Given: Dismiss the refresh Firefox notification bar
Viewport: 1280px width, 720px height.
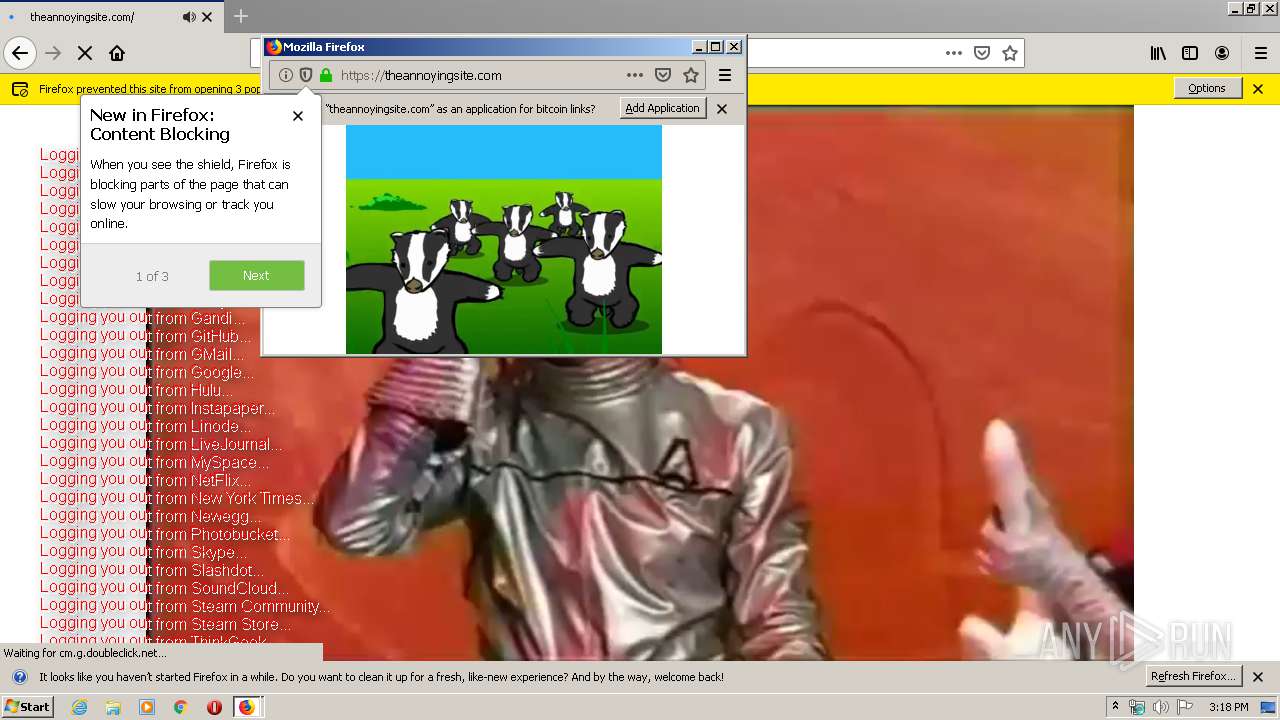Looking at the screenshot, I should coord(1258,677).
